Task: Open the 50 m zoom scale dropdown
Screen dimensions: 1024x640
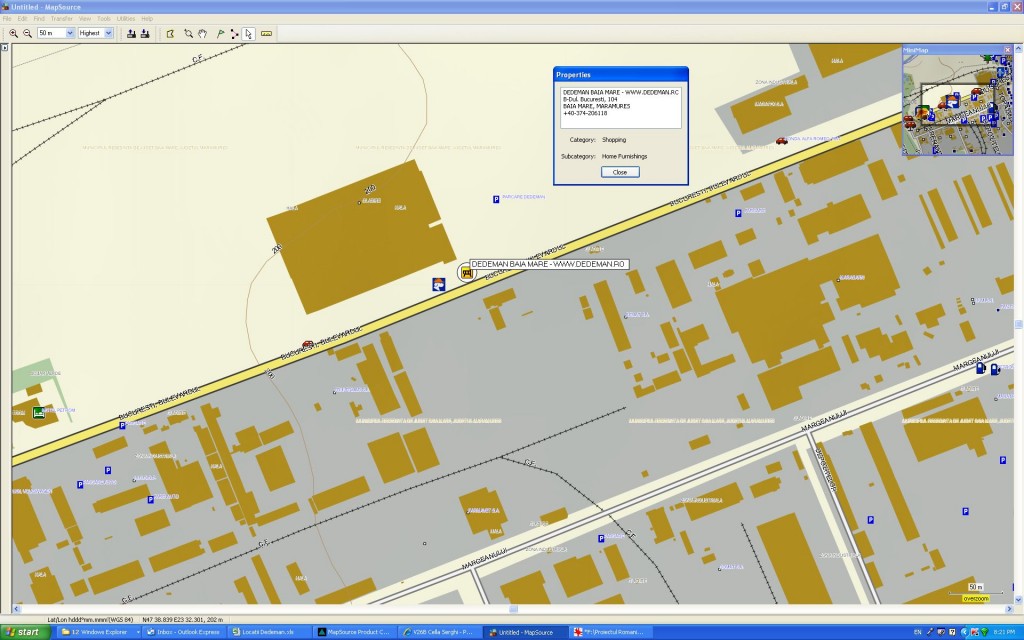Action: (x=70, y=33)
